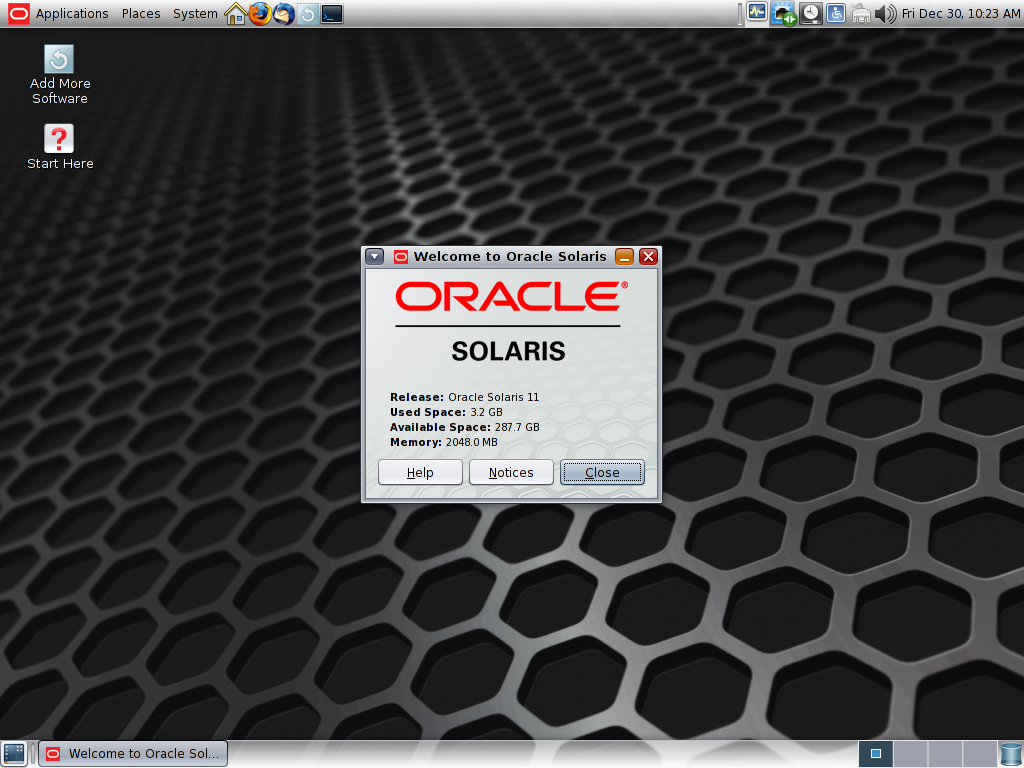The height and width of the screenshot is (768, 1024).
Task: Click the Notices button
Action: [511, 472]
